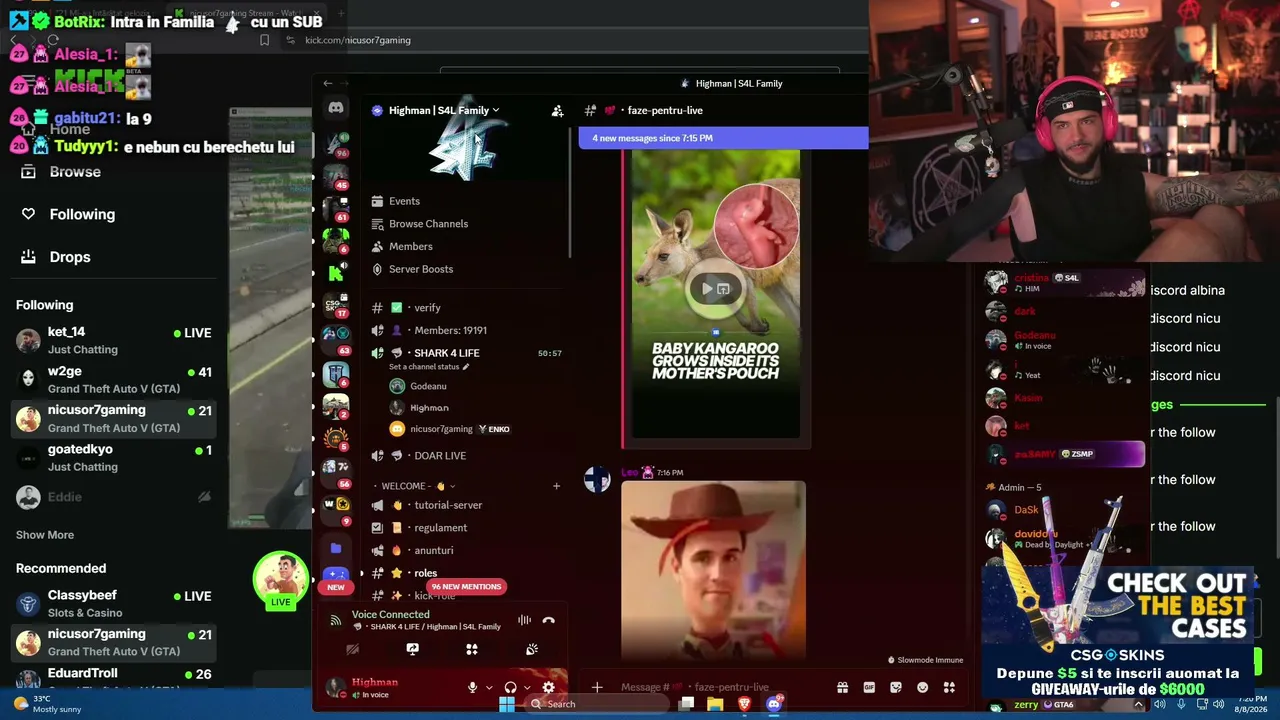Click the 4 new messages banner
The width and height of the screenshot is (1280, 720).
[724, 138]
